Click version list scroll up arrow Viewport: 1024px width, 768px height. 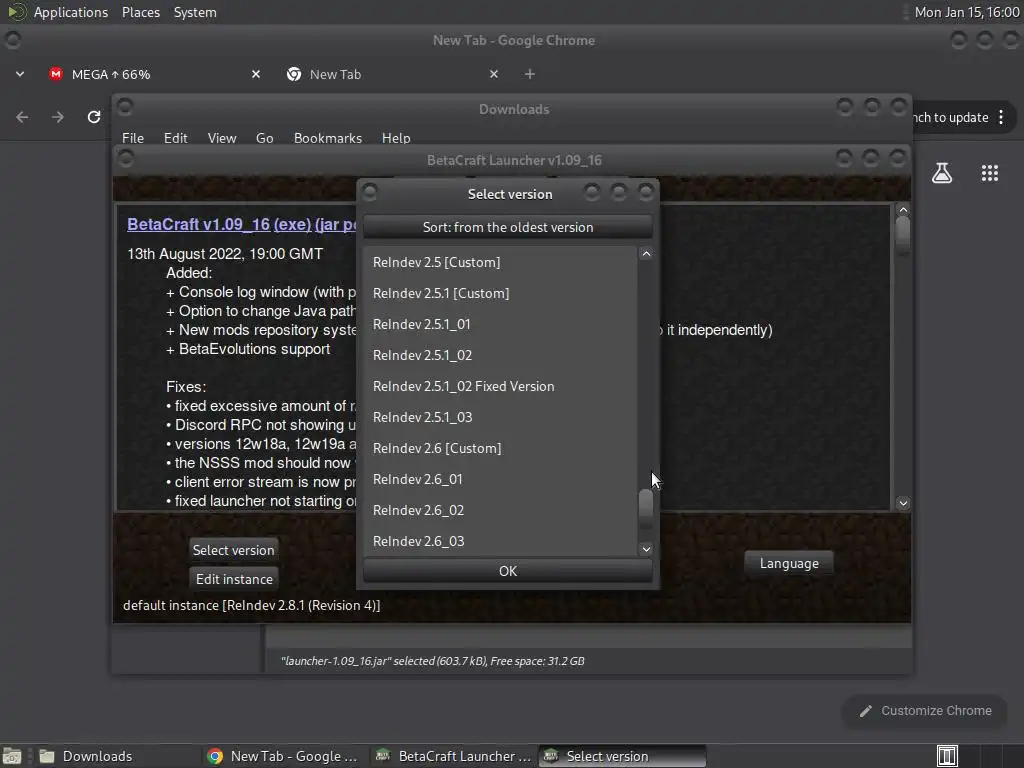(x=646, y=254)
